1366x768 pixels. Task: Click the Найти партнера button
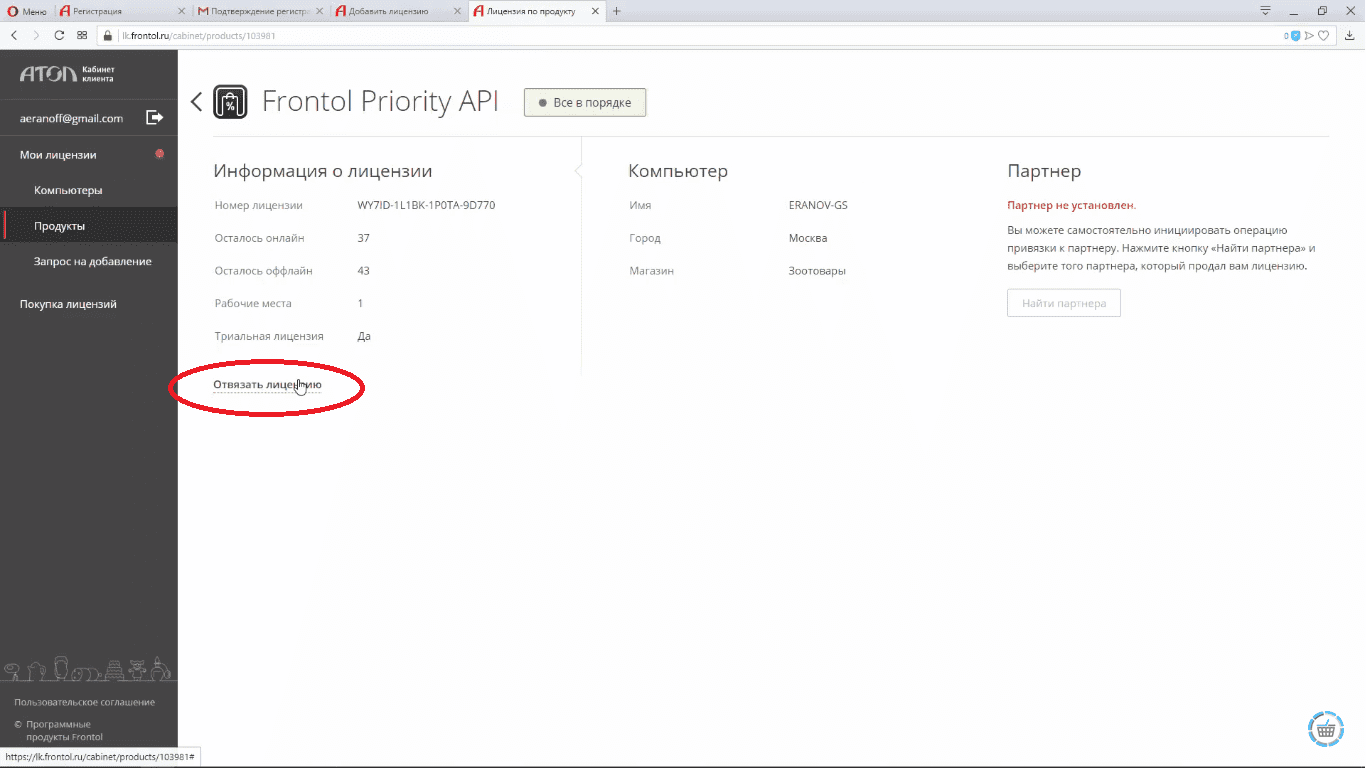click(x=1064, y=303)
